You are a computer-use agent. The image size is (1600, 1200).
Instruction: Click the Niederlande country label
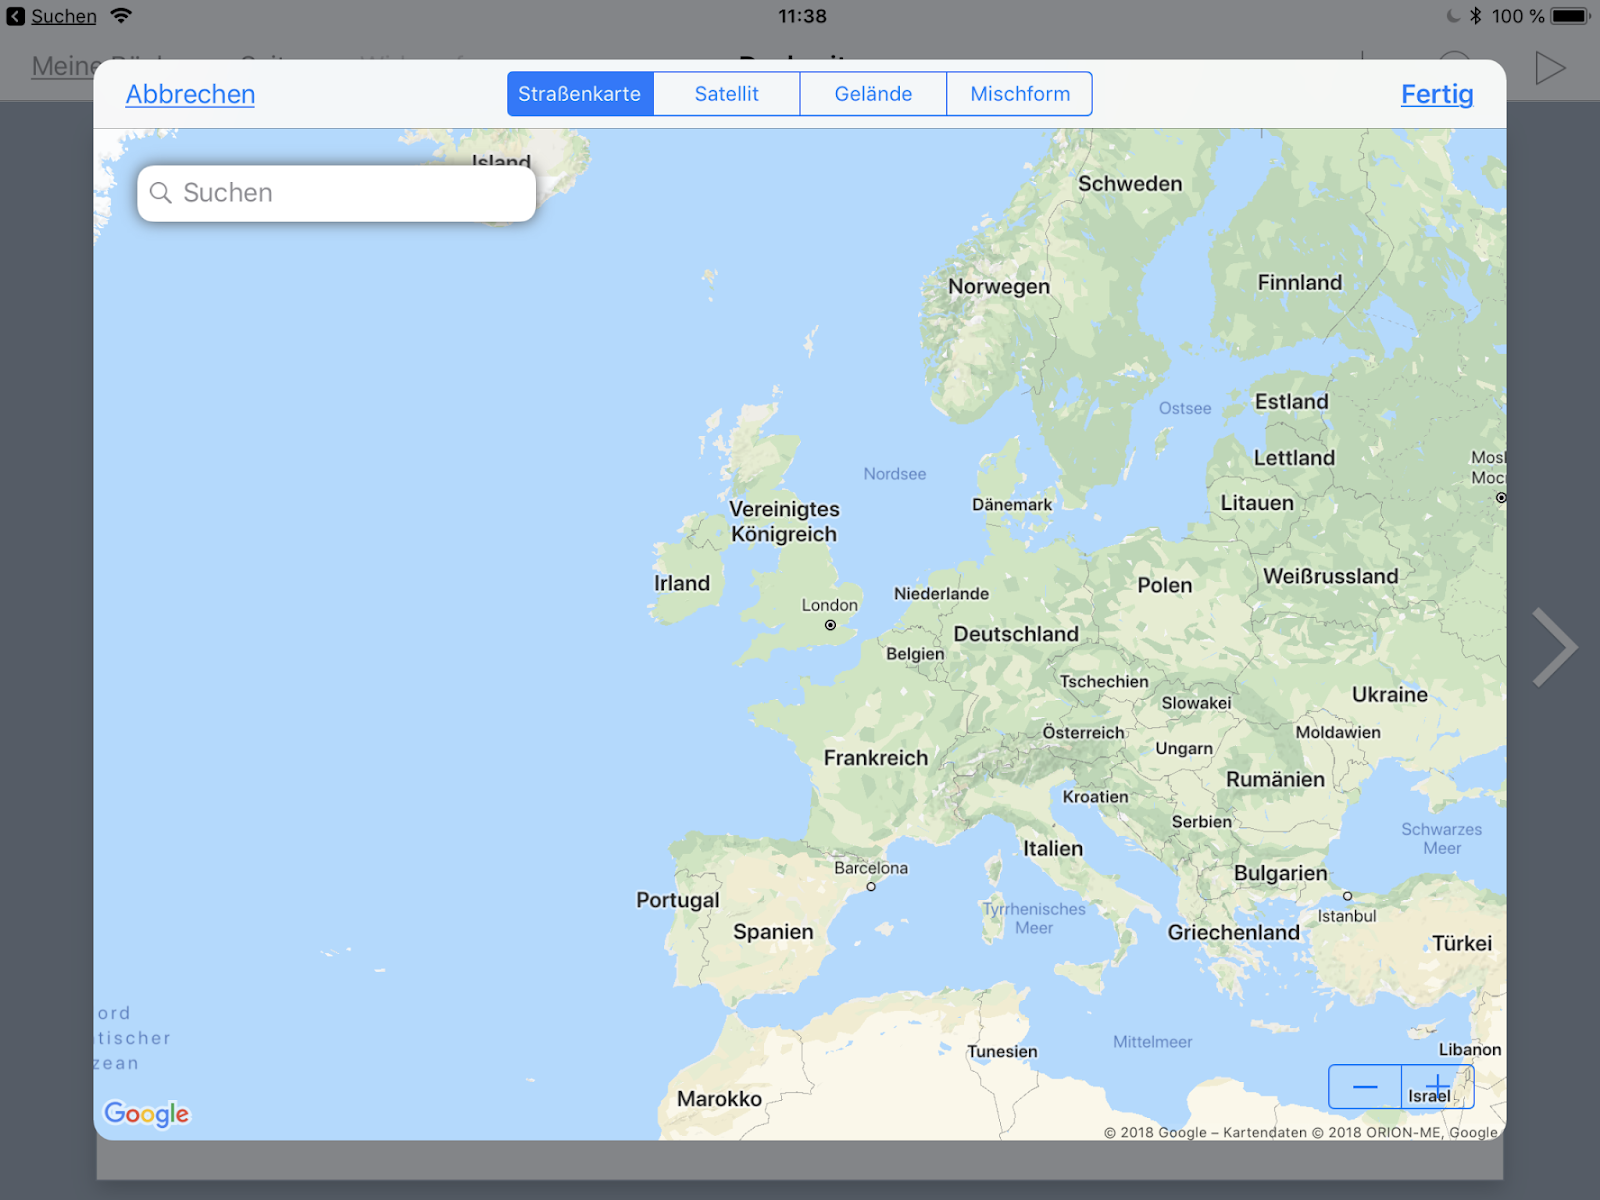(x=942, y=594)
